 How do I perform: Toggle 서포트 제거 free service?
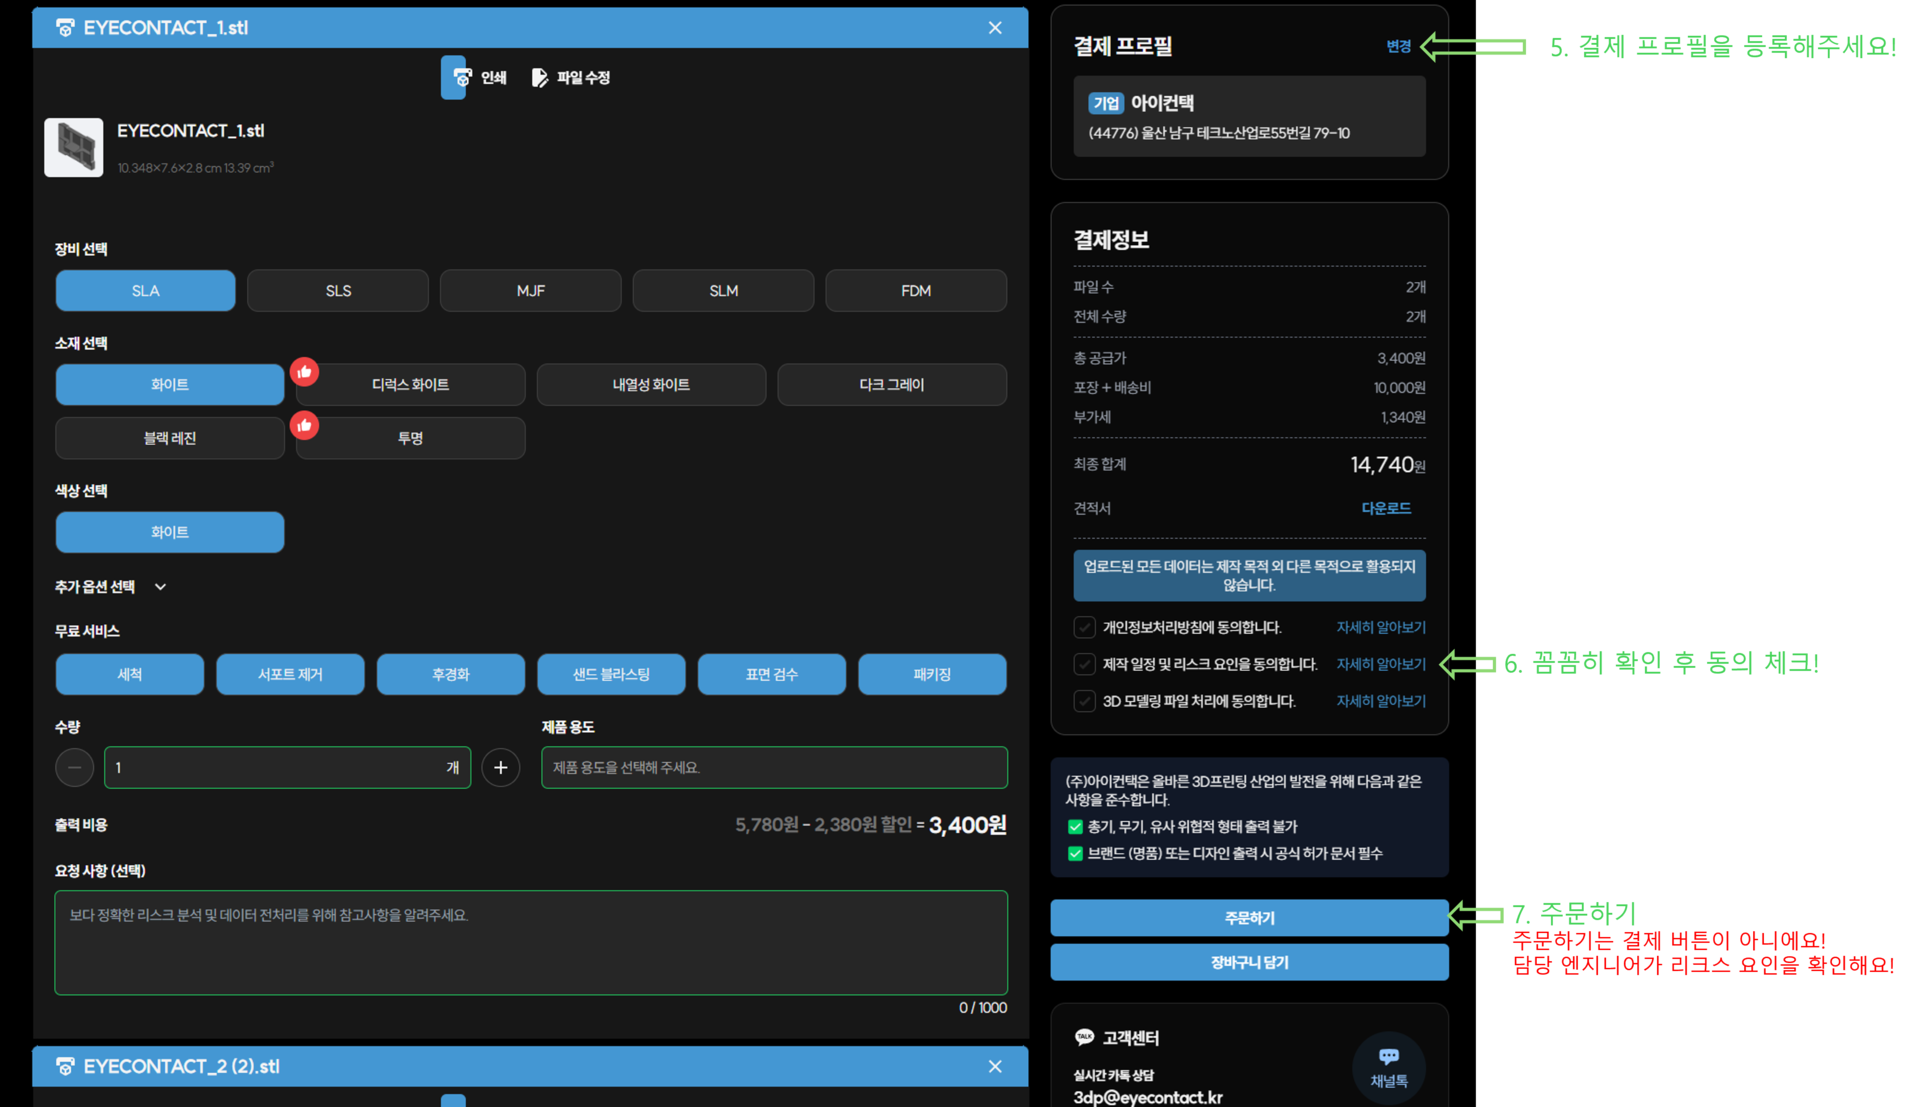[290, 674]
